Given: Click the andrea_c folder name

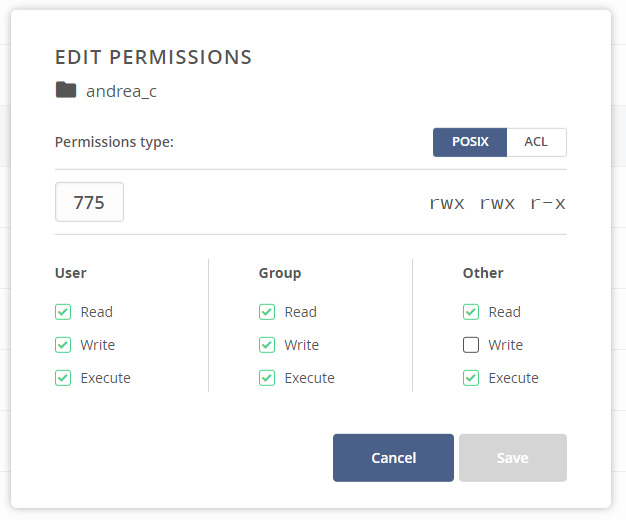Looking at the screenshot, I should (121, 91).
